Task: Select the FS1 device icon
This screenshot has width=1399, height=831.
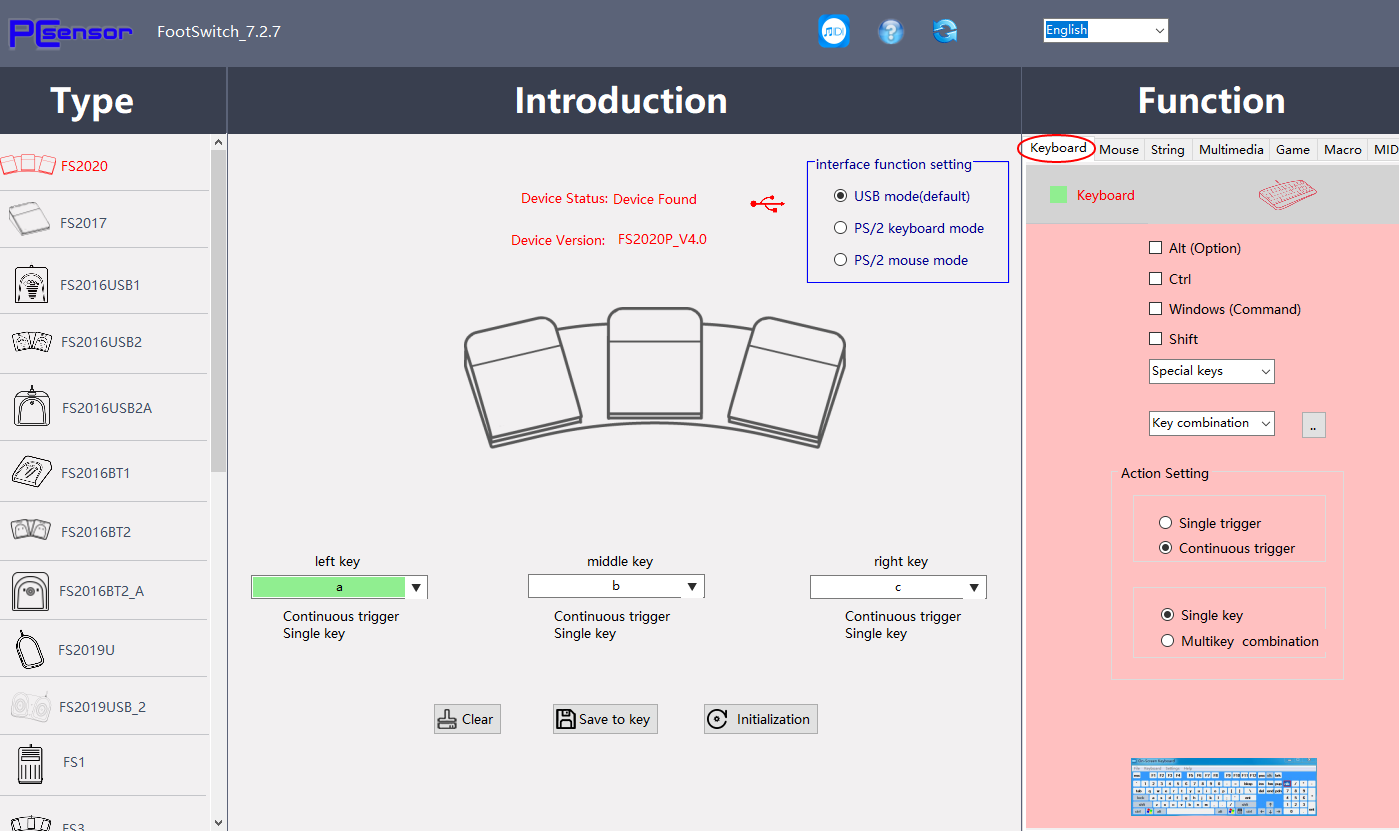Action: click(x=30, y=764)
